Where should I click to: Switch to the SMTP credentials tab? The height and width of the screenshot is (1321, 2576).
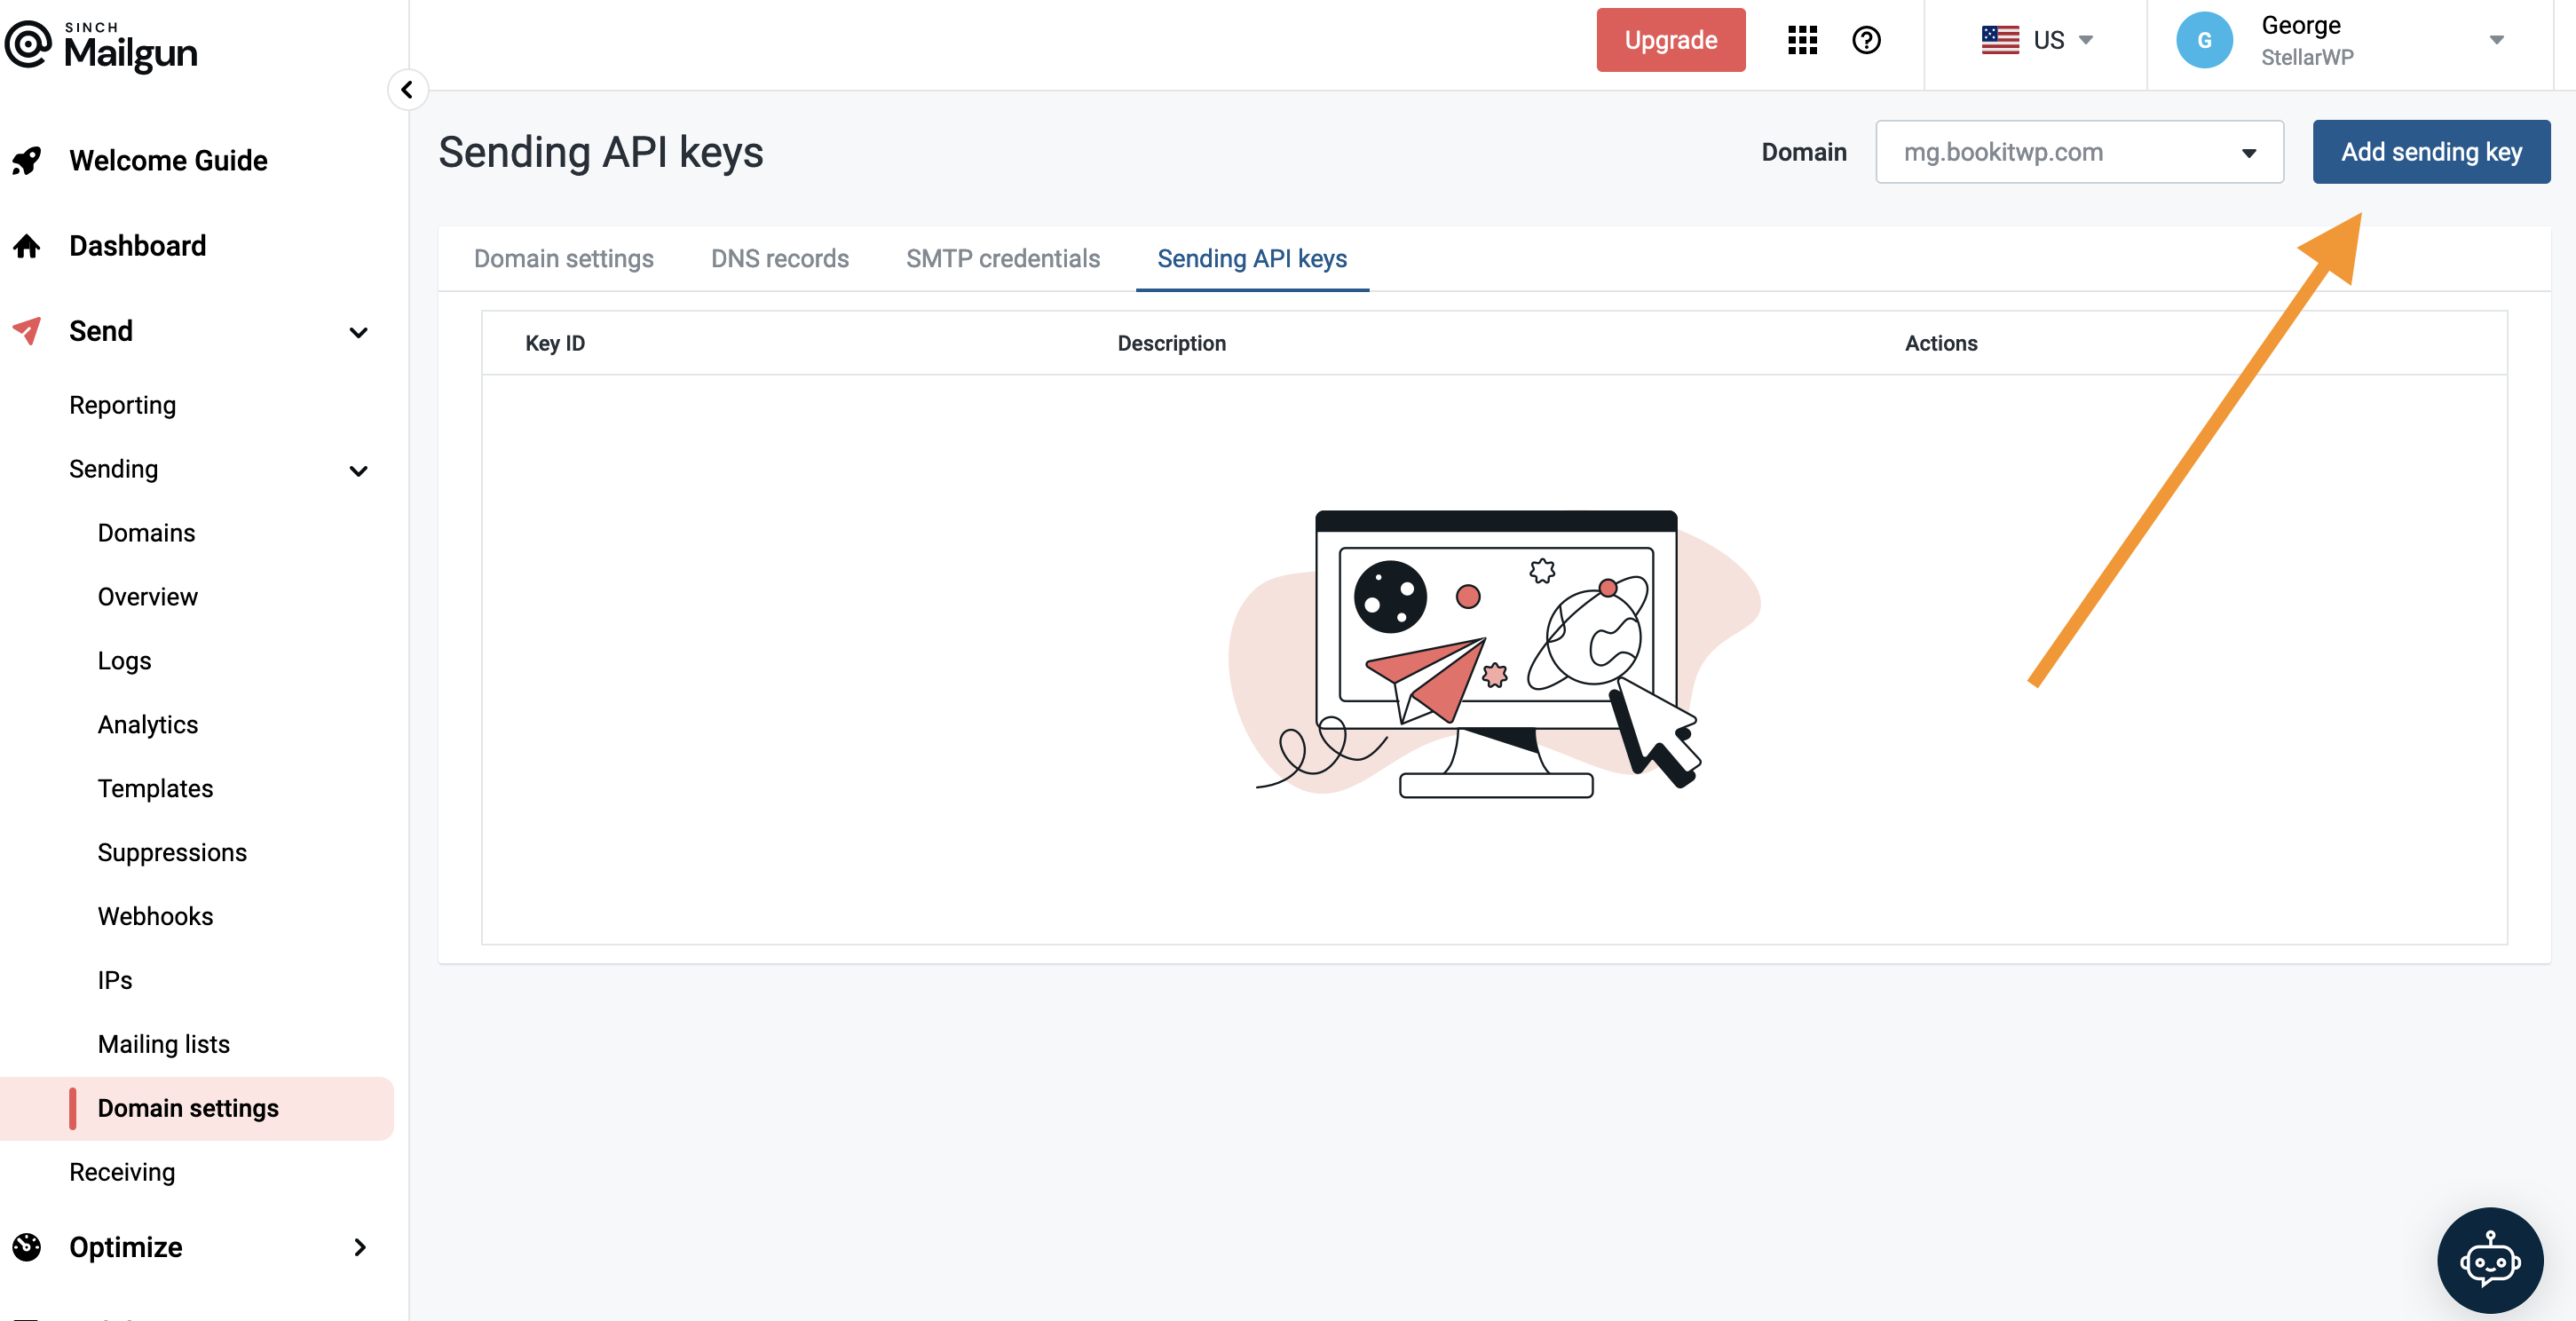[x=1002, y=259]
